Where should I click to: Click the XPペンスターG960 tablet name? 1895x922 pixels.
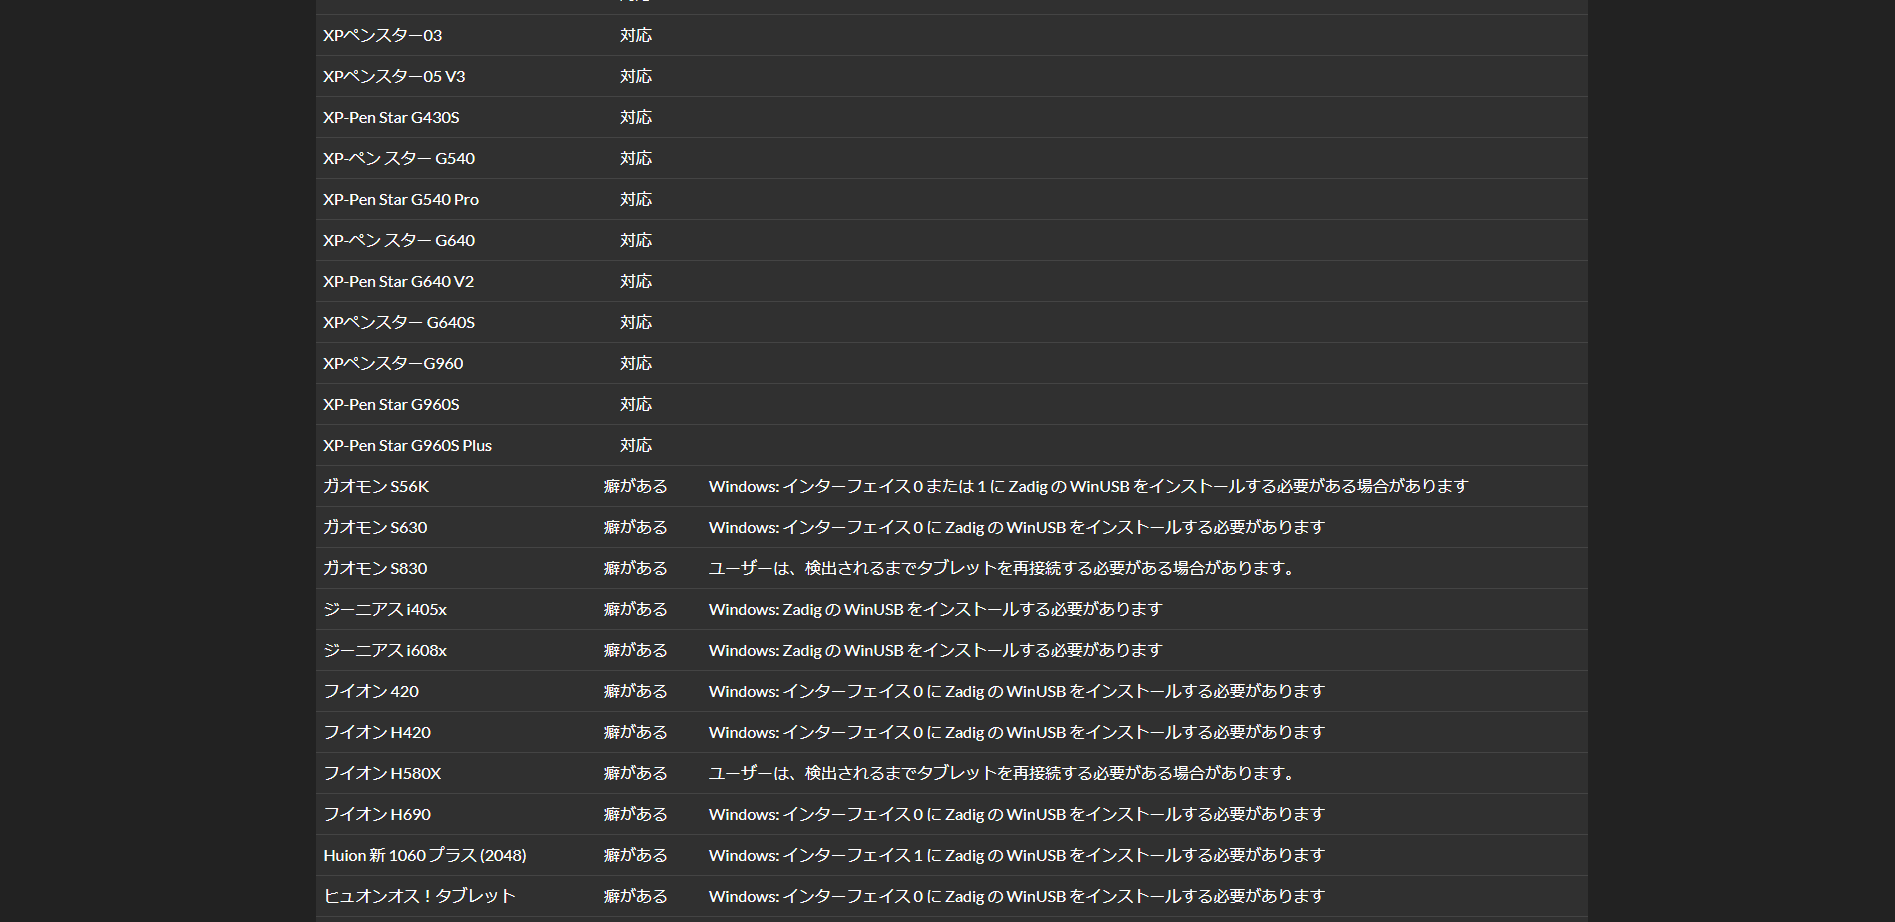pyautogui.click(x=393, y=363)
